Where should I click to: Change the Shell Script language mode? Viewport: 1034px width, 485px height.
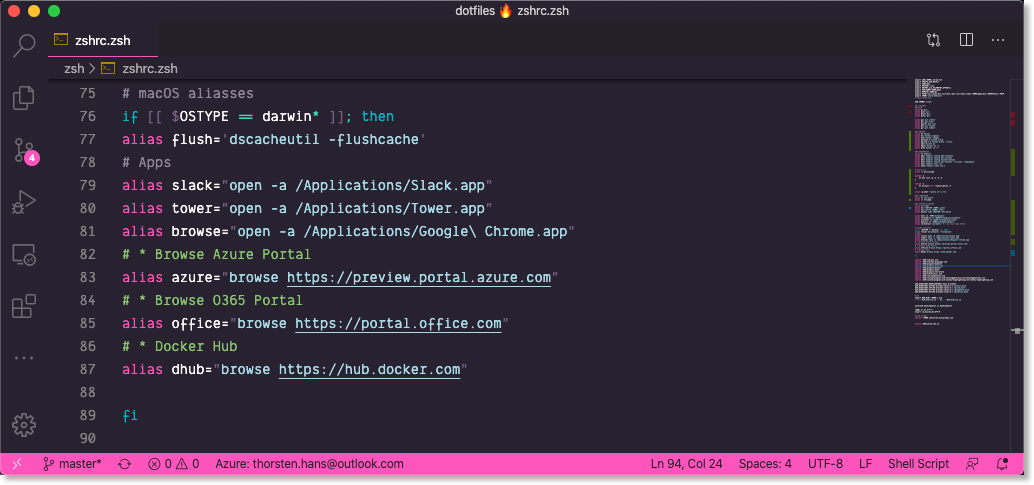[x=918, y=464]
